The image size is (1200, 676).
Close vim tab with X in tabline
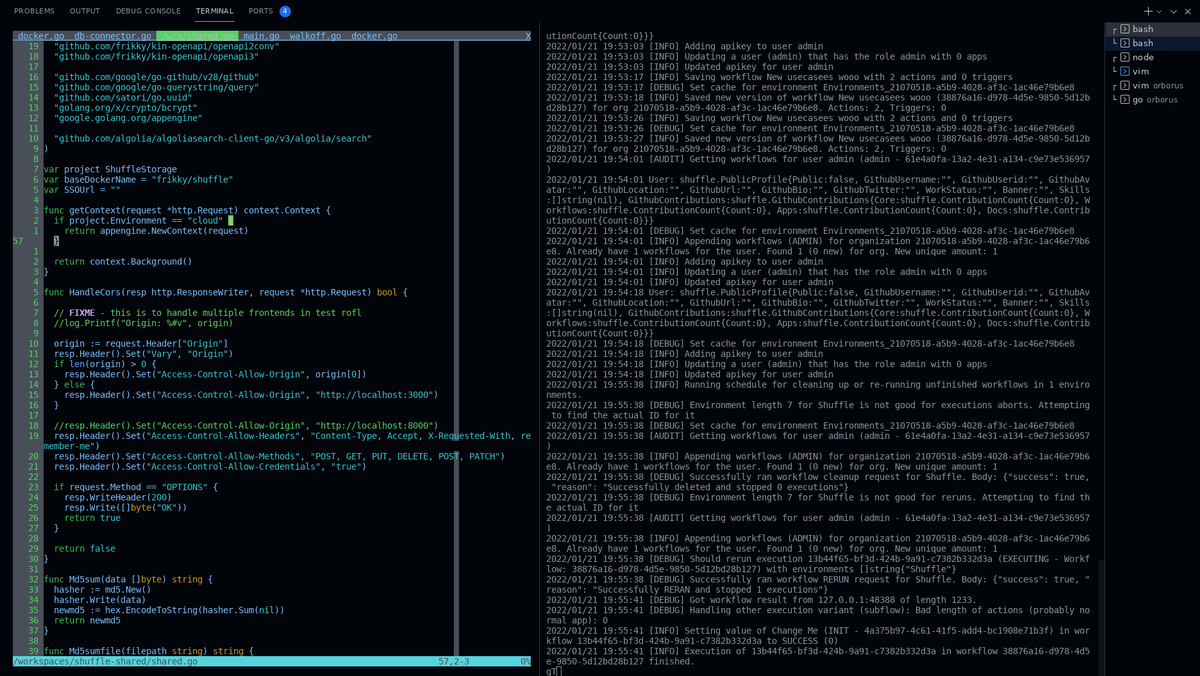coord(528,36)
